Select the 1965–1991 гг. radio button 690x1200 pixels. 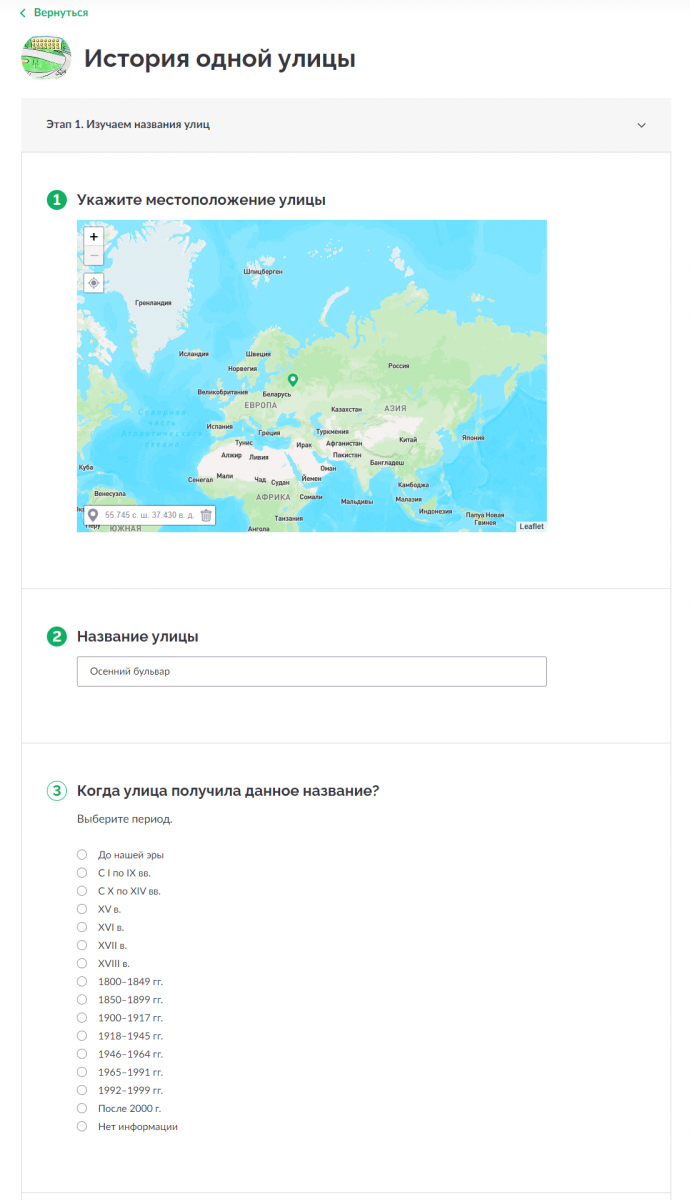82,1072
